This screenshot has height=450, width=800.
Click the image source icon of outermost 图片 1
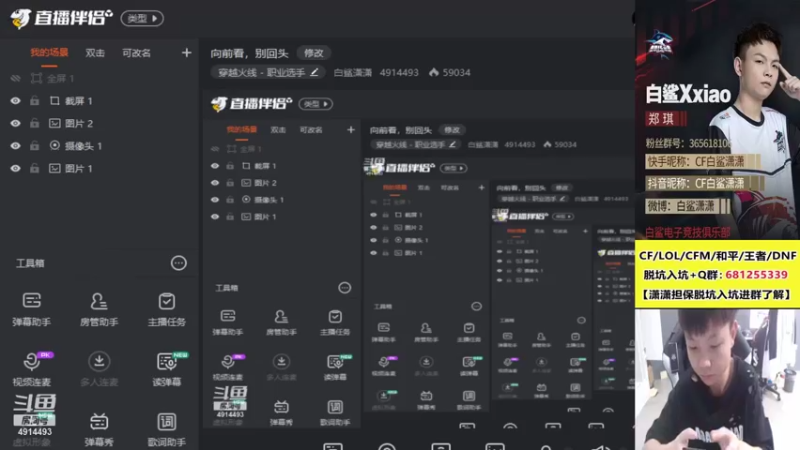[x=55, y=168]
